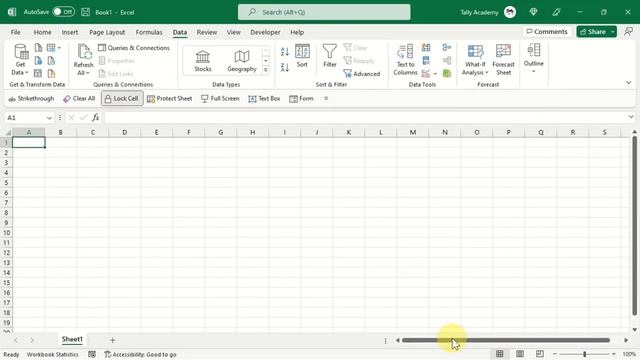Sort A to Z ascending
The width and height of the screenshot is (640, 360).
[285, 51]
